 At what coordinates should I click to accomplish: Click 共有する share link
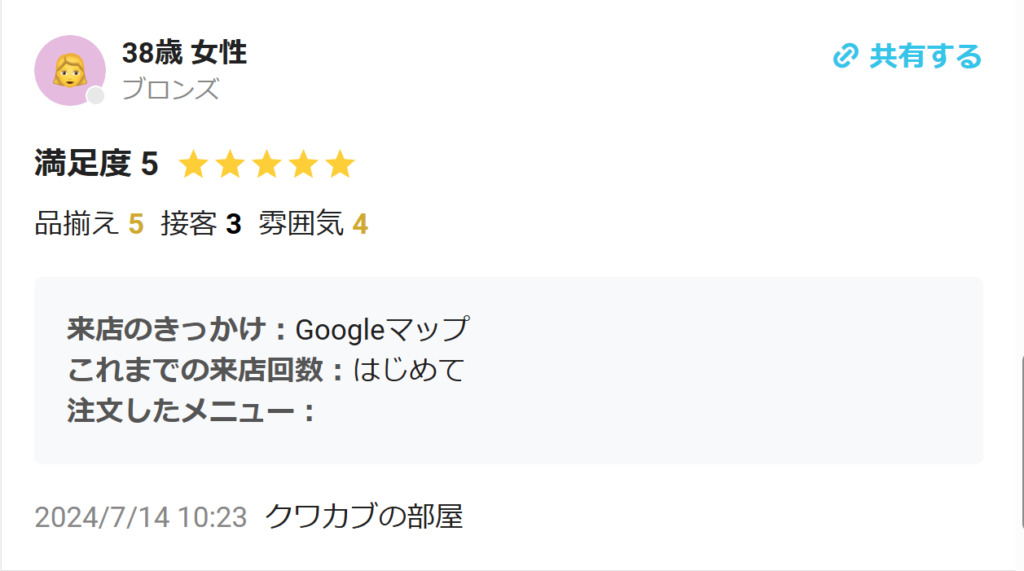pos(907,56)
